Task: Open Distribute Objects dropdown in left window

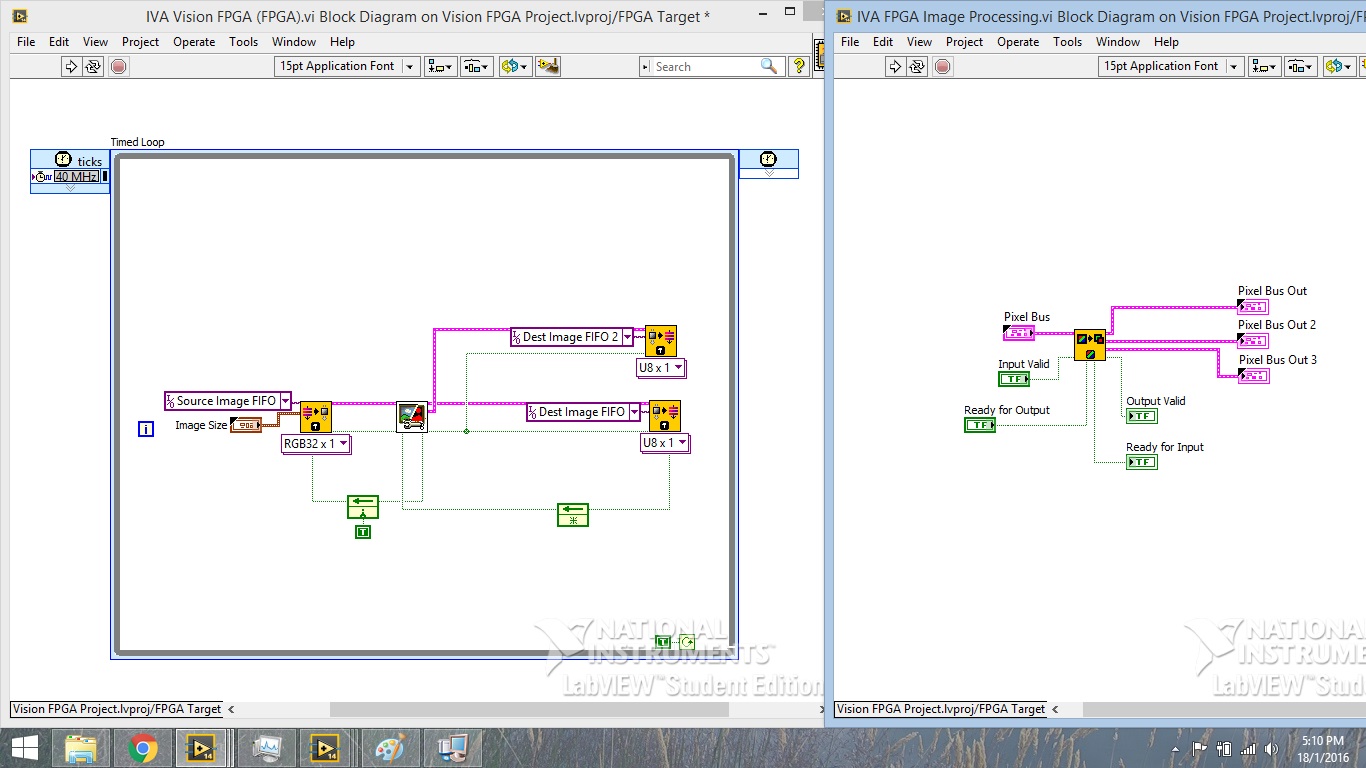Action: (477, 66)
